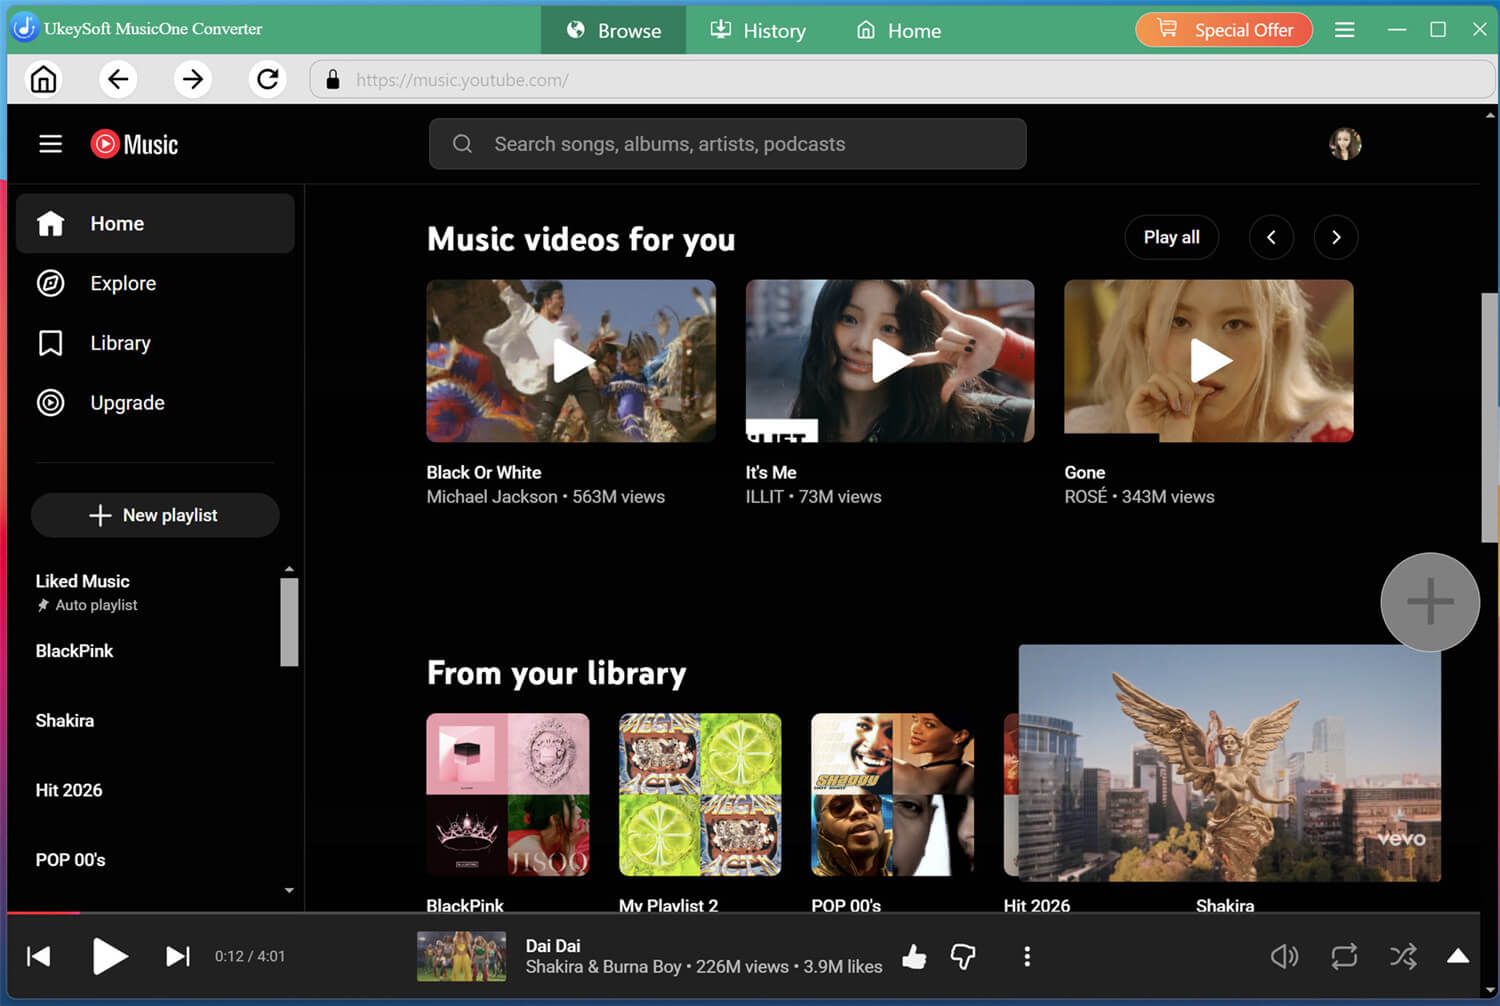Open the three-dot more options menu

[x=1027, y=957]
